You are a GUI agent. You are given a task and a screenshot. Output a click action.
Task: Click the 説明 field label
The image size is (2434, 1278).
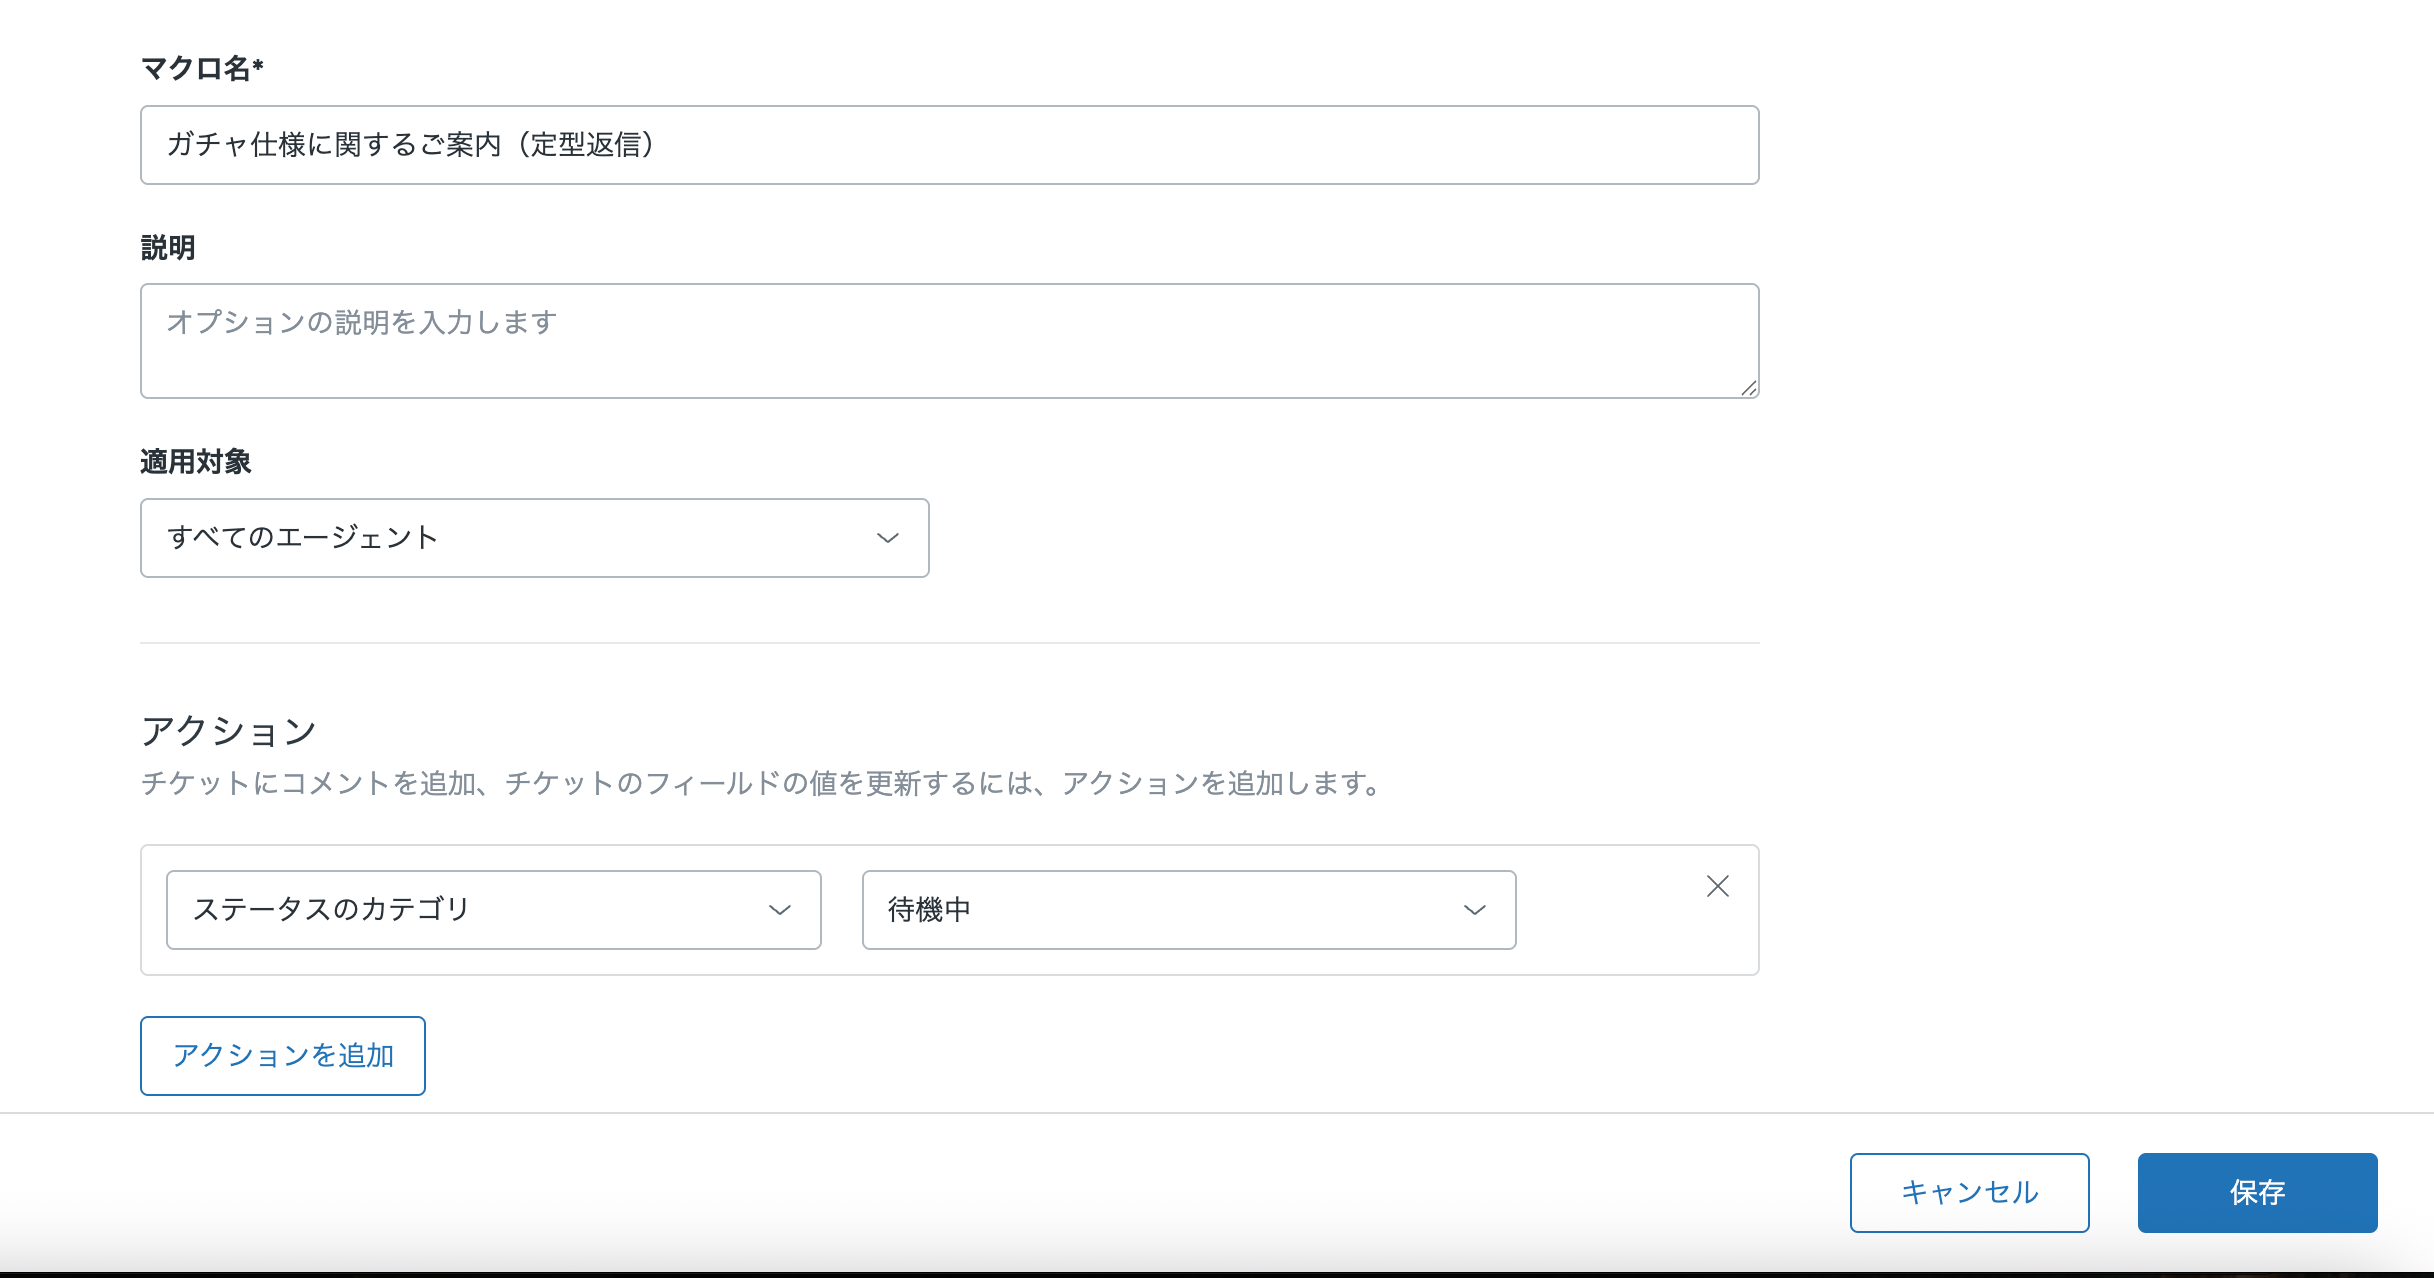point(168,247)
